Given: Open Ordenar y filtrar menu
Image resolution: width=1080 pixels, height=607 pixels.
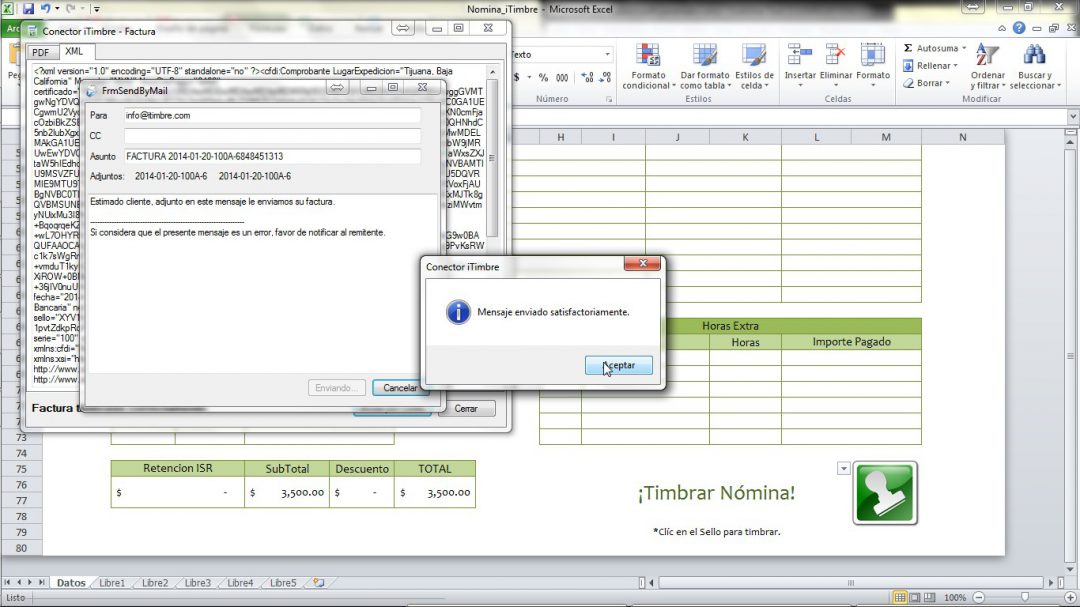Looking at the screenshot, I should click(x=988, y=67).
